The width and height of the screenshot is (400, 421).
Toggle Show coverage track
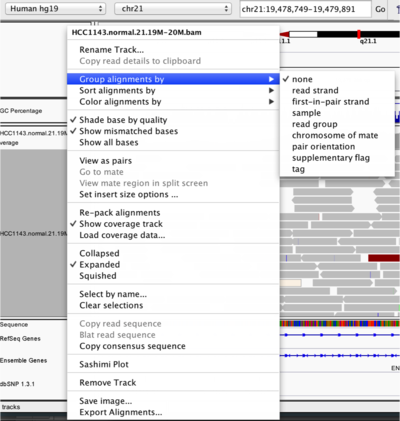click(x=173, y=224)
